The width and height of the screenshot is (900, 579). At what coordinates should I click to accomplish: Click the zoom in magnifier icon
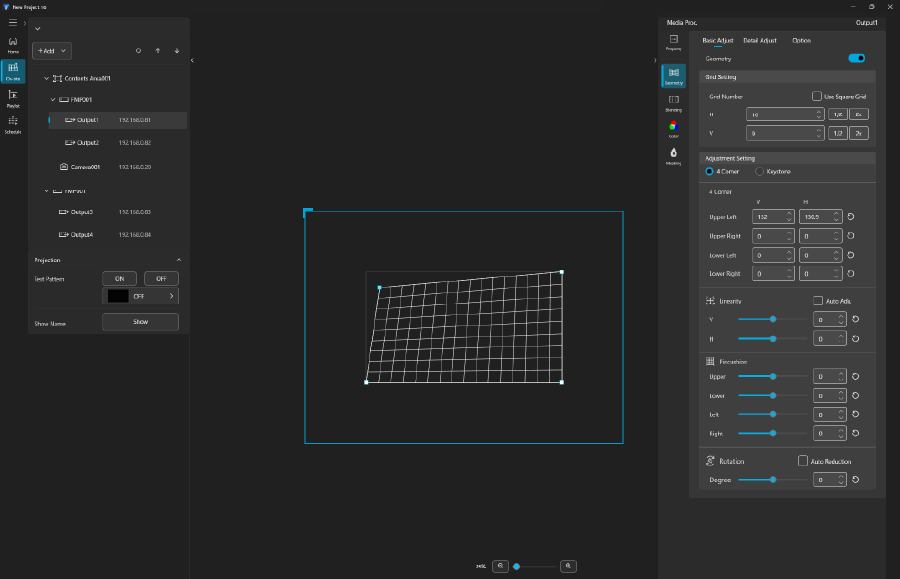(568, 566)
